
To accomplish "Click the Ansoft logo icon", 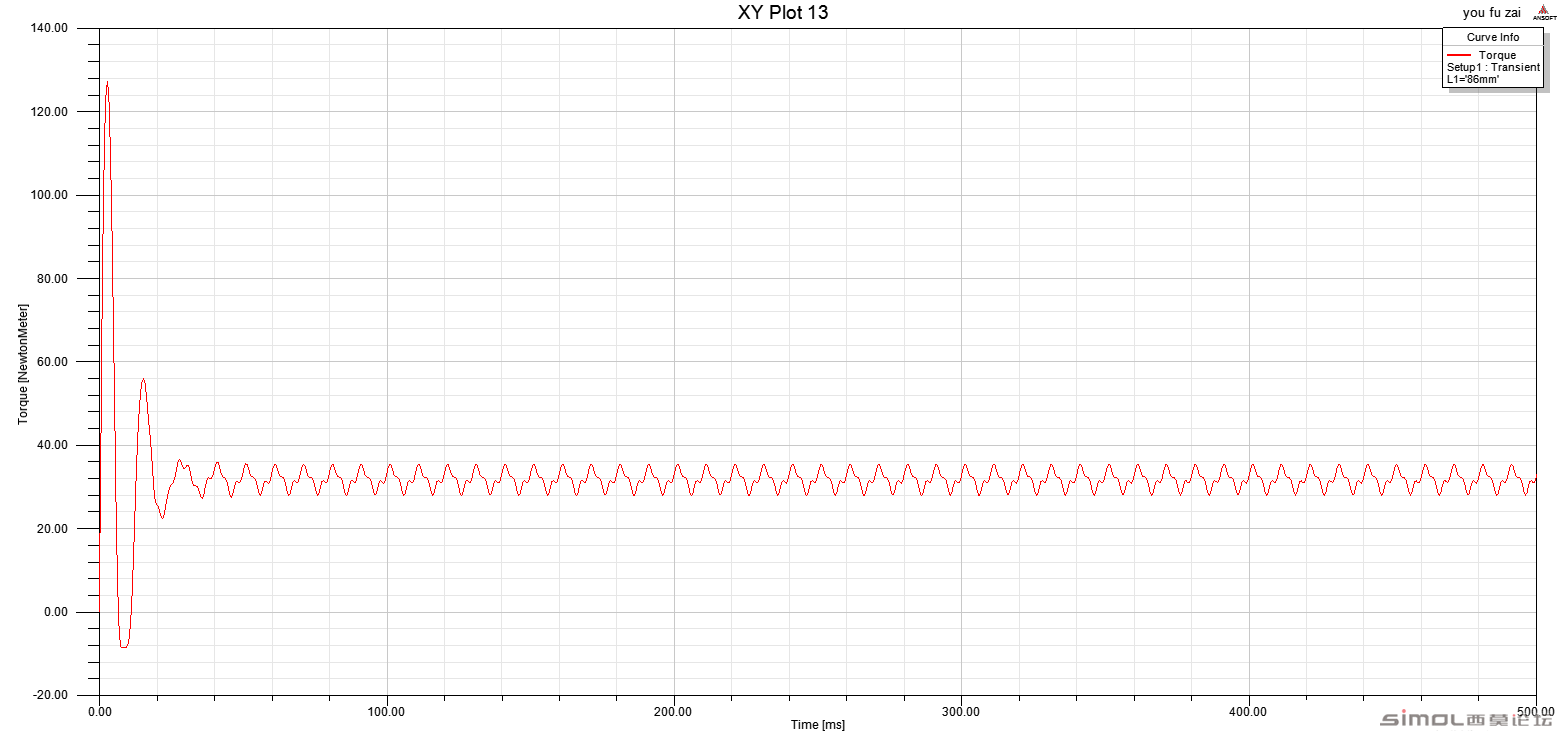I will (1543, 12).
